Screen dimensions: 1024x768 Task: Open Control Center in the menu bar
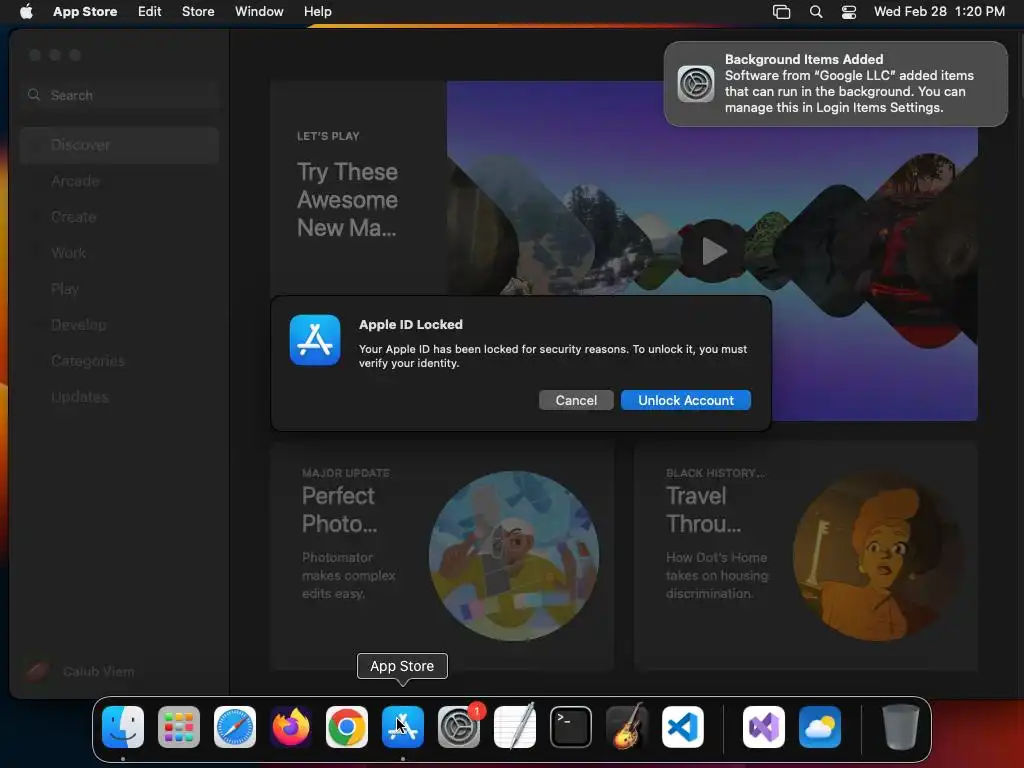tap(849, 11)
